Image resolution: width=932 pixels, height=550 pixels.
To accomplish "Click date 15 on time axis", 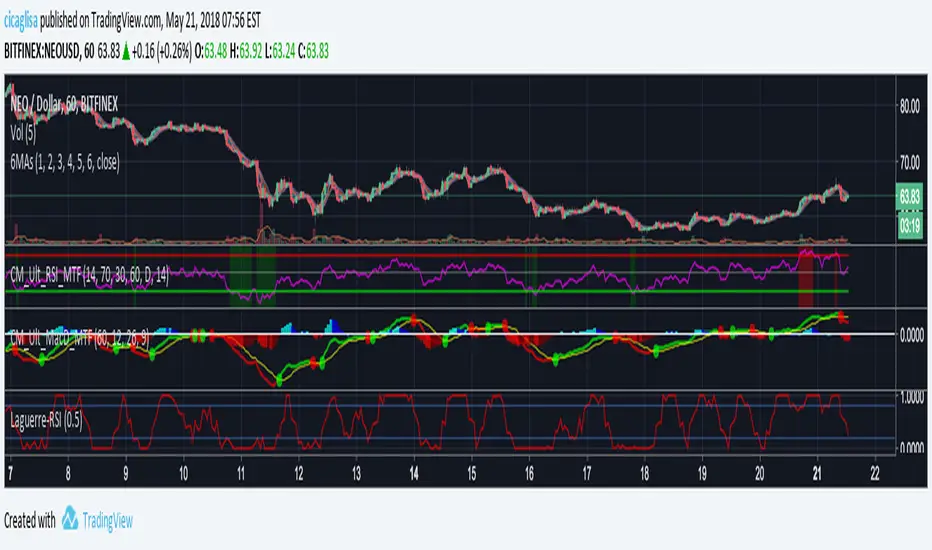I will 471,474.
